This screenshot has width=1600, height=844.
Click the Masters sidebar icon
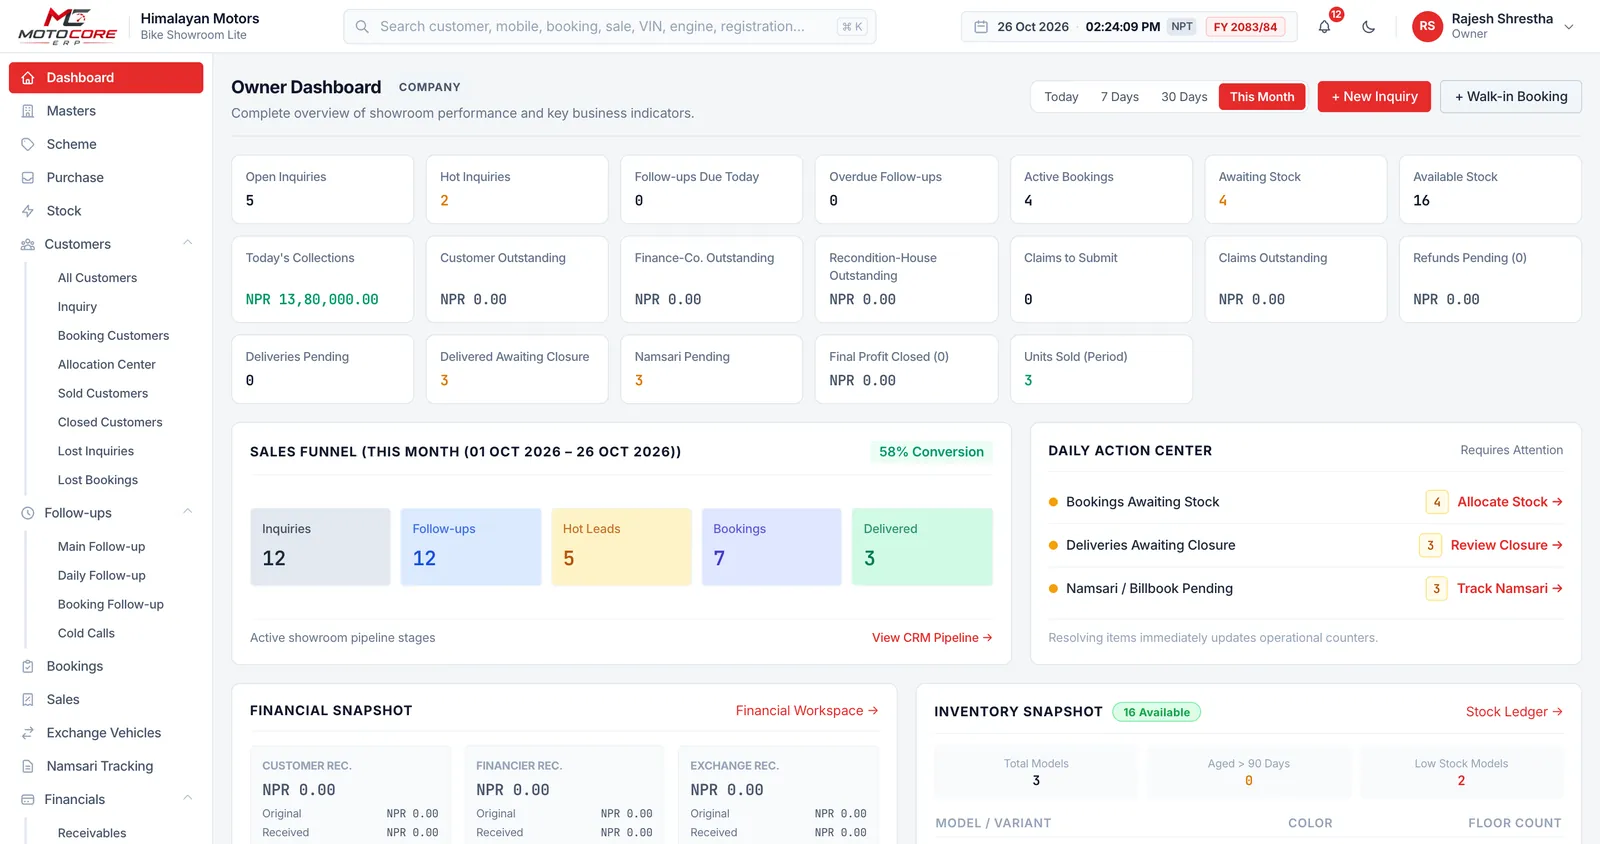pos(28,111)
